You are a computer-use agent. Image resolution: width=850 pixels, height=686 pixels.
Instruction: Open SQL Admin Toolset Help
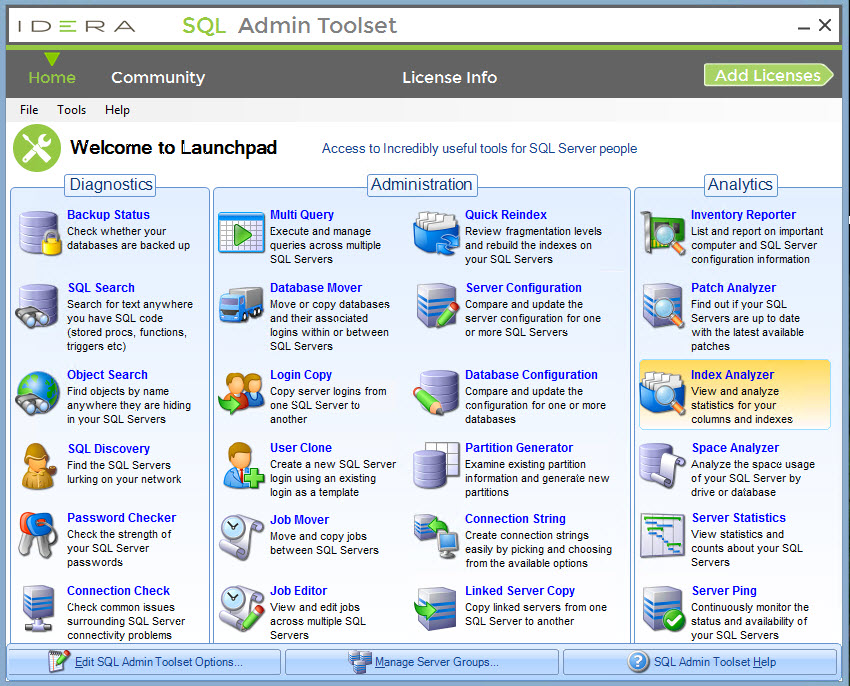[x=700, y=662]
